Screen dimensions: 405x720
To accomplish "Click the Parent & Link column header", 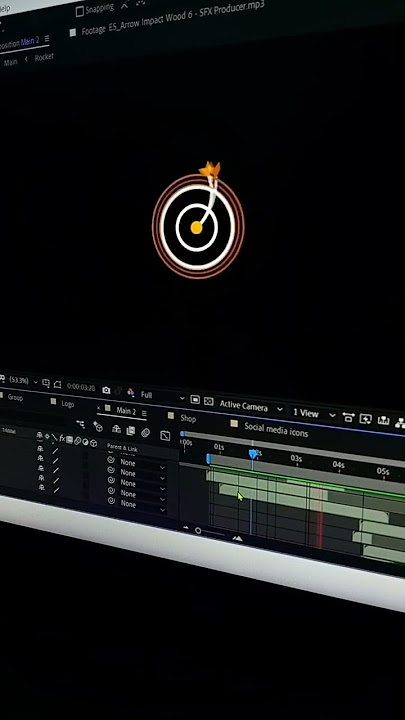I will [122, 448].
